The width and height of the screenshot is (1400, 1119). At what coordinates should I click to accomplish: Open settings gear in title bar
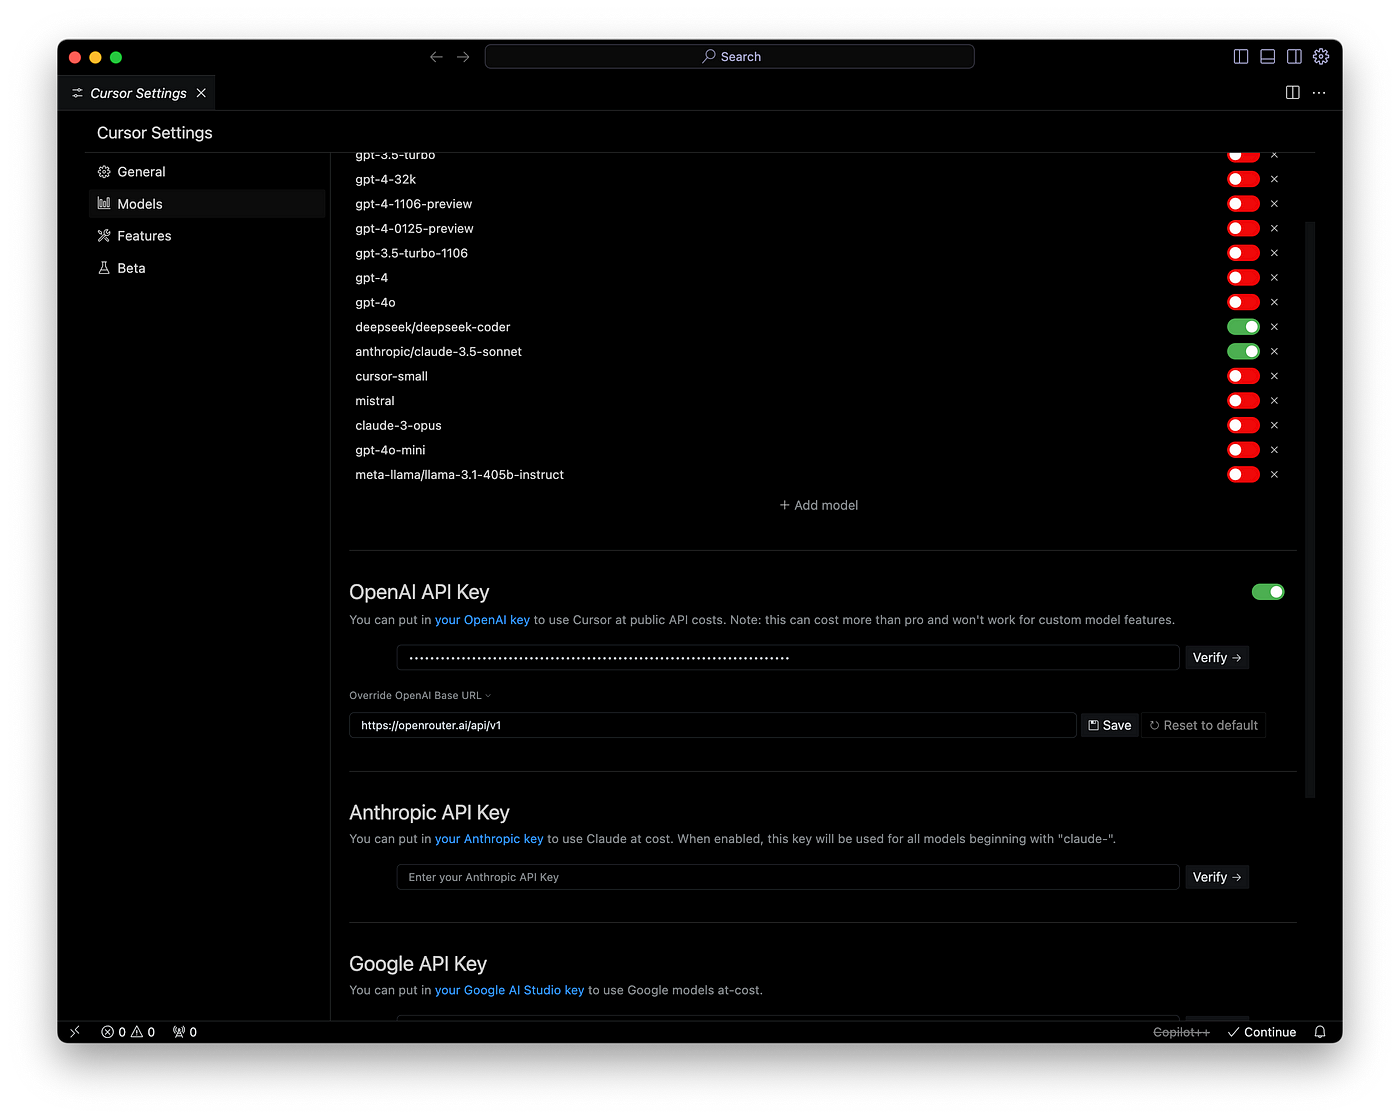tap(1321, 57)
